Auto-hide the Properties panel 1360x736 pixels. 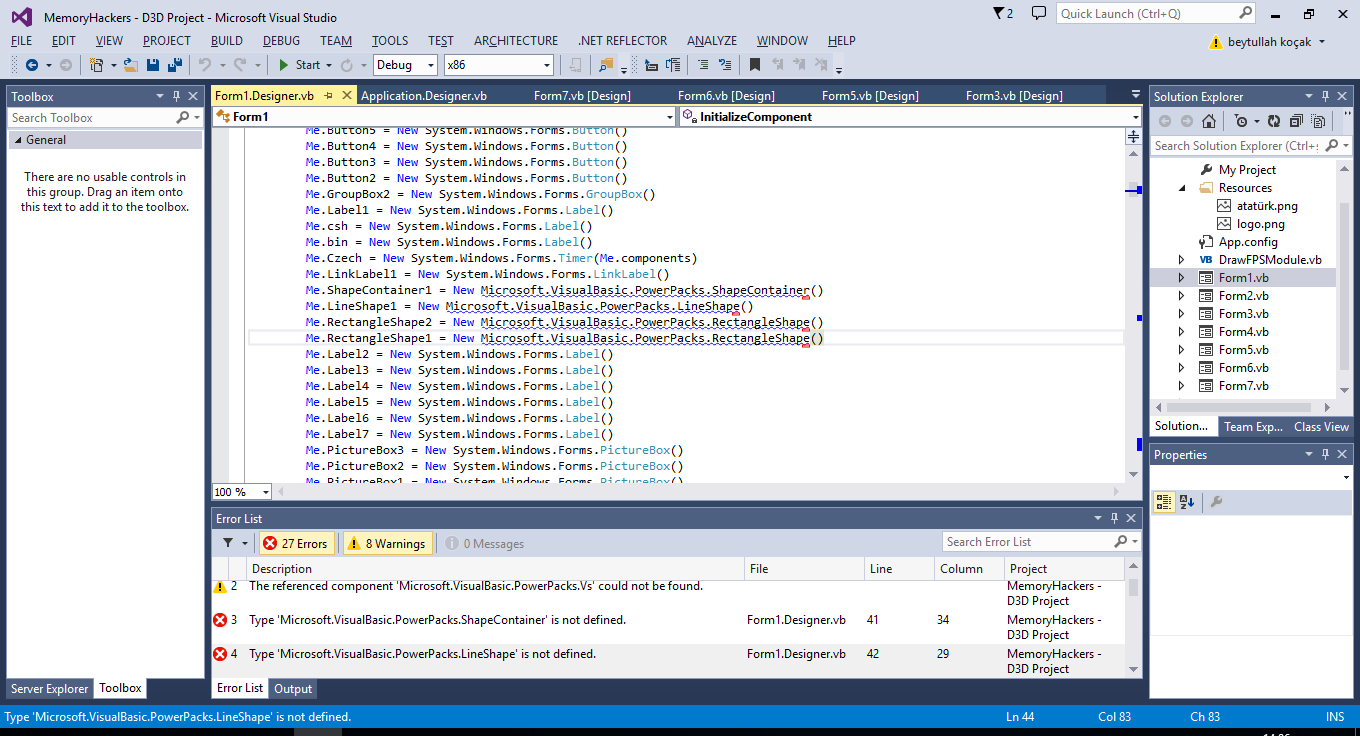[x=1325, y=454]
